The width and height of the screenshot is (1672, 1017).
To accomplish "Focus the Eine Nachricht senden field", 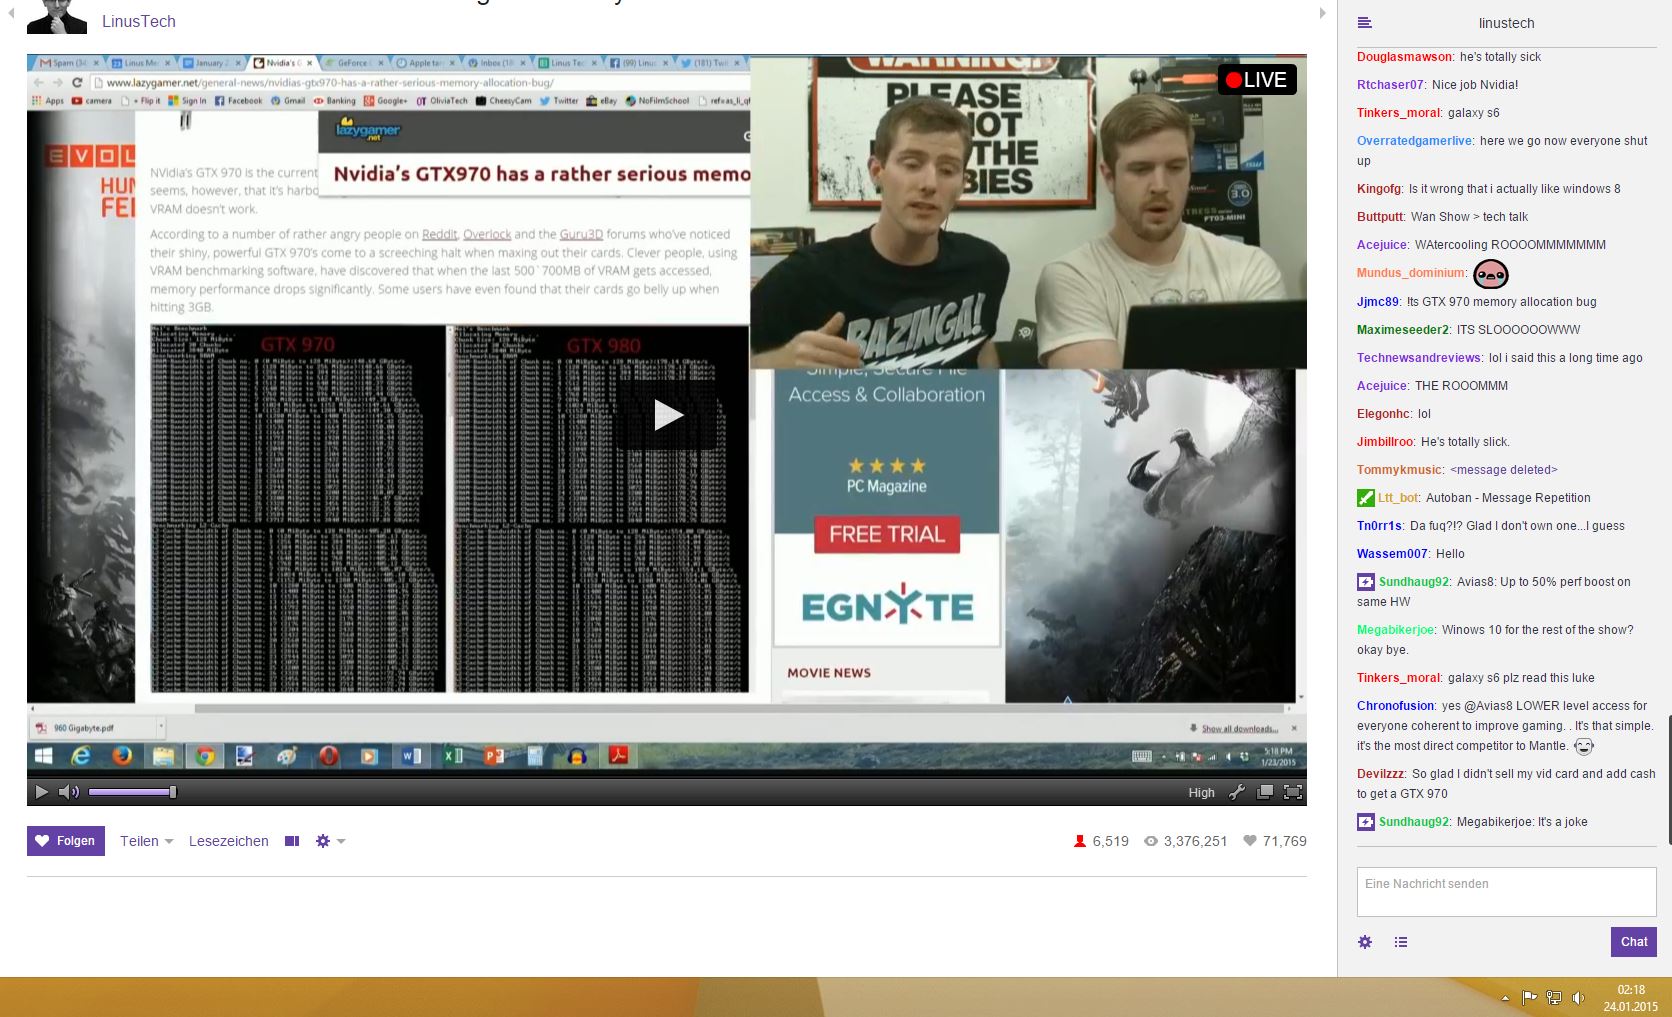I will [x=1506, y=891].
